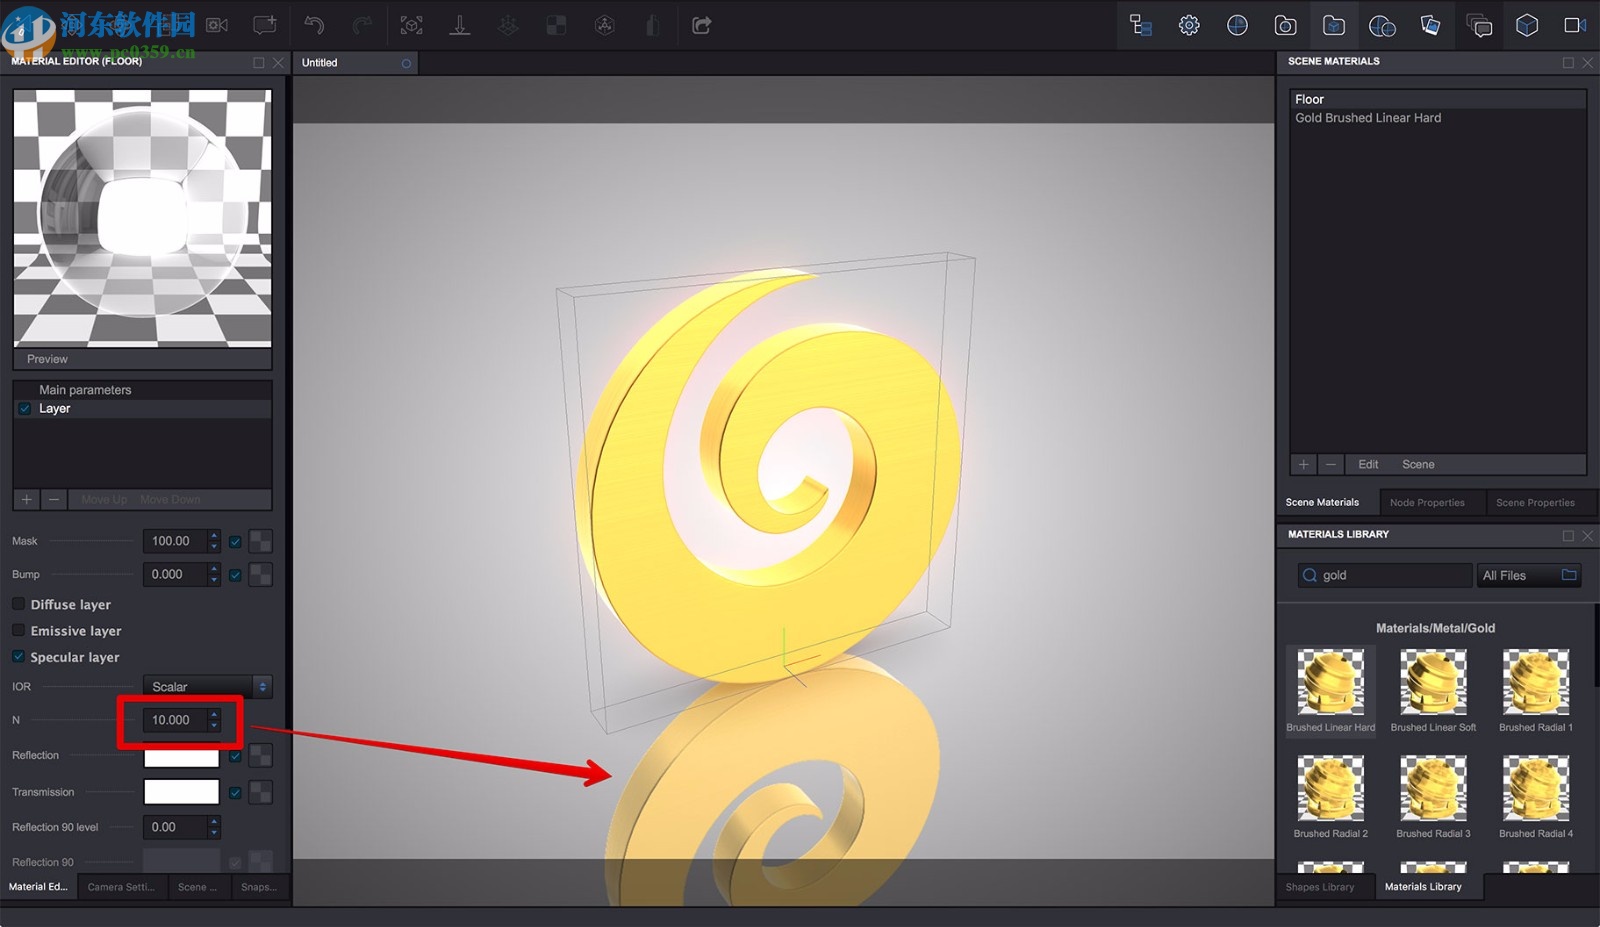
Task: Select the Brushed Radial 1 material thumbnail
Action: tap(1535, 684)
